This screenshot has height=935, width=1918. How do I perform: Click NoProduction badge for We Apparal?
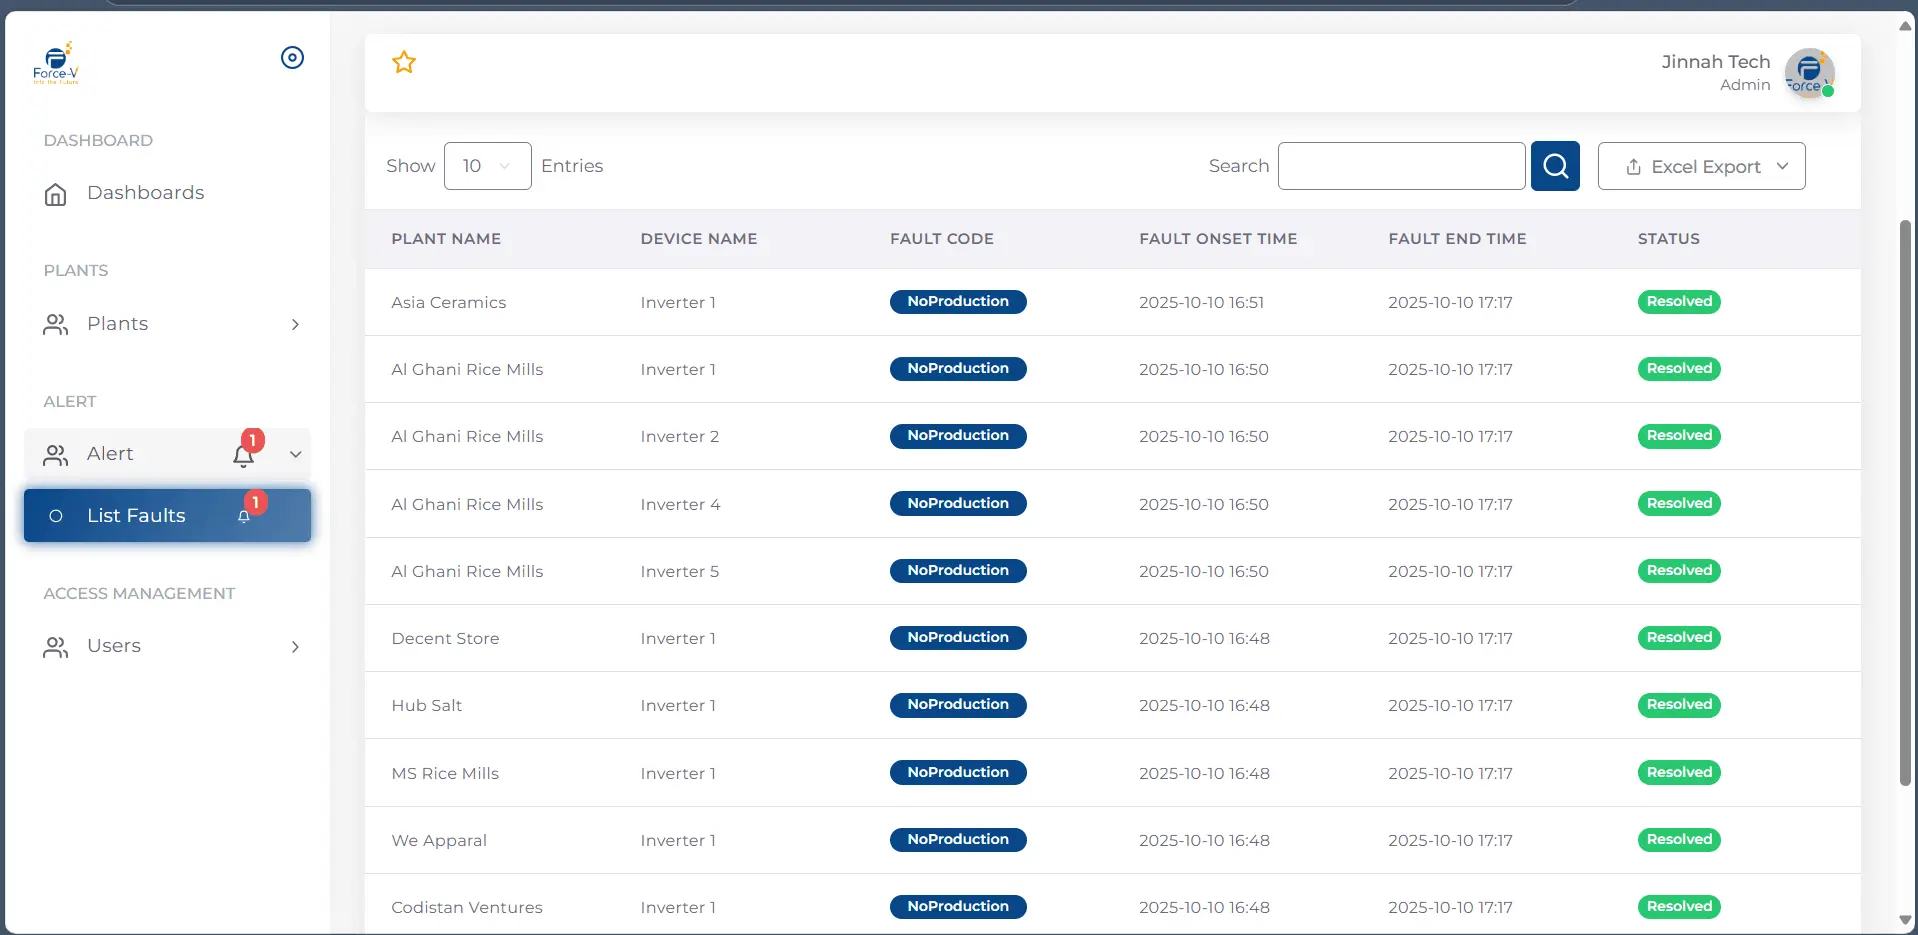[x=958, y=840]
